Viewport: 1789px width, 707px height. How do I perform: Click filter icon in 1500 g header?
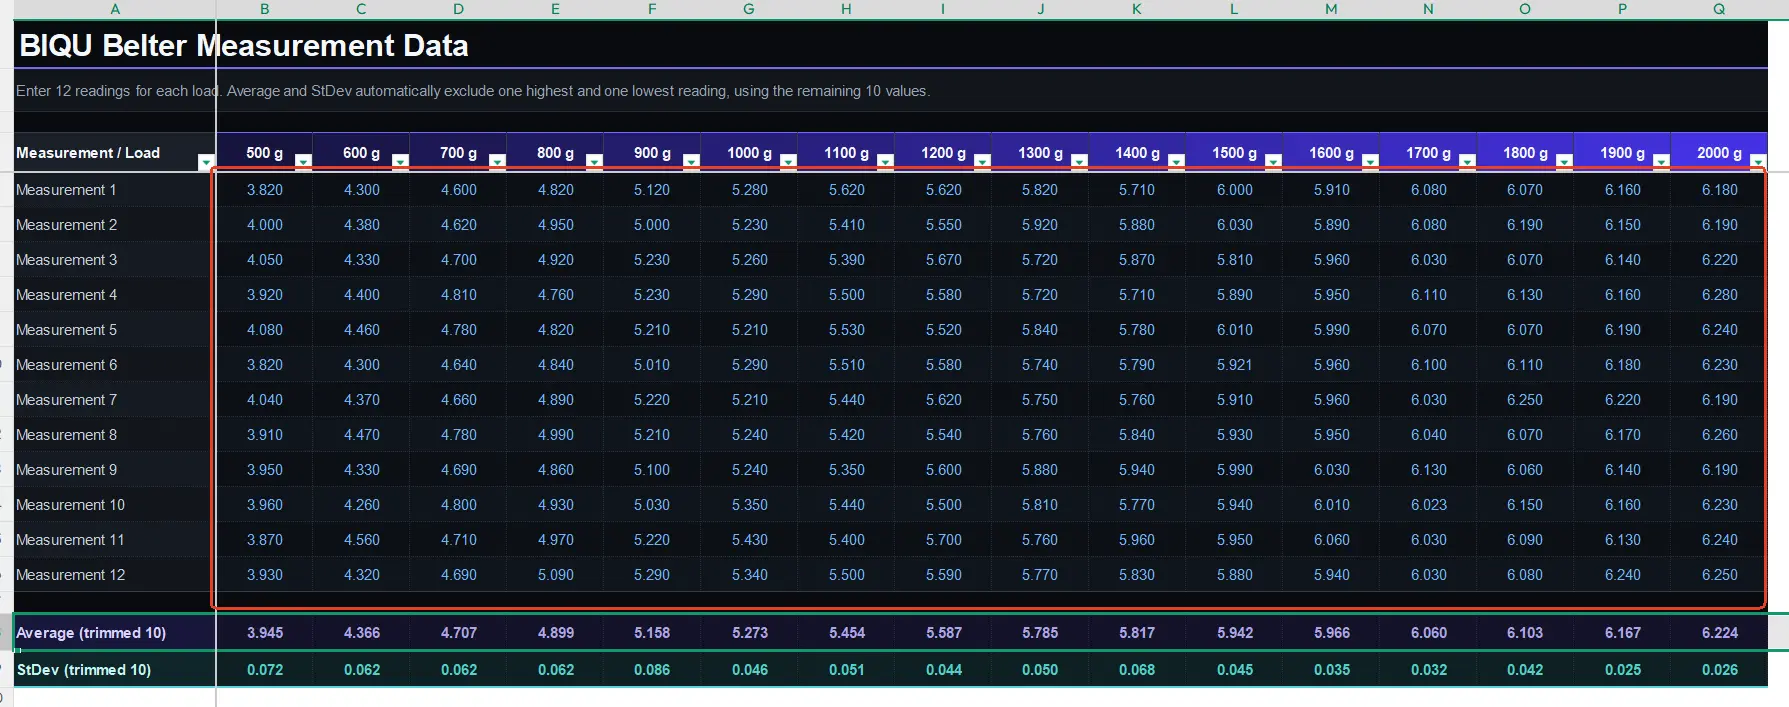click(1273, 161)
